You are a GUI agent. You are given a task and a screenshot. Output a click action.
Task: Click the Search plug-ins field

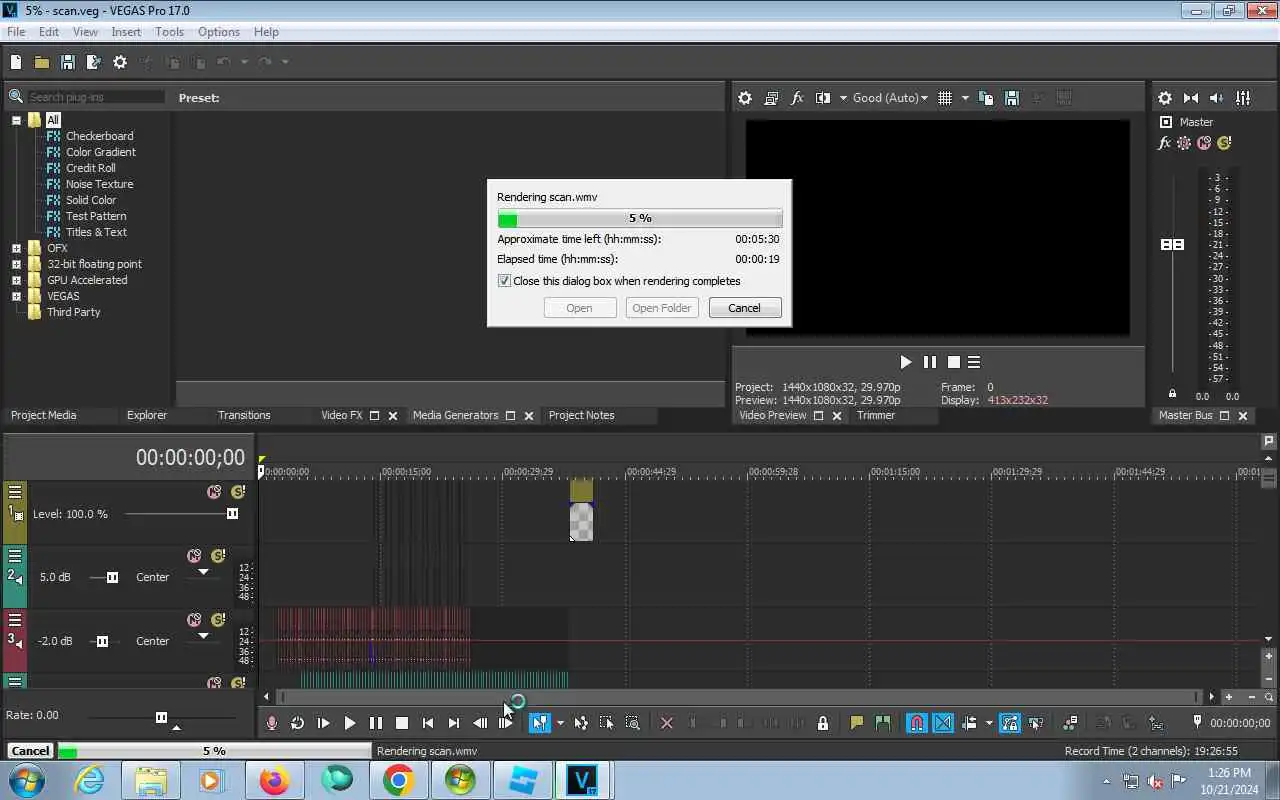coord(96,97)
